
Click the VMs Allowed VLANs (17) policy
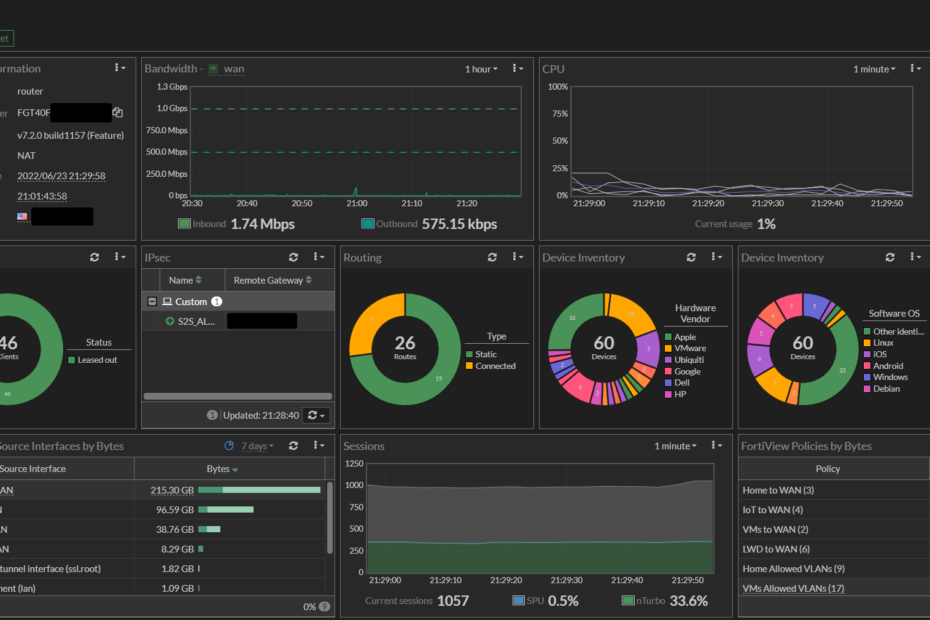794,588
